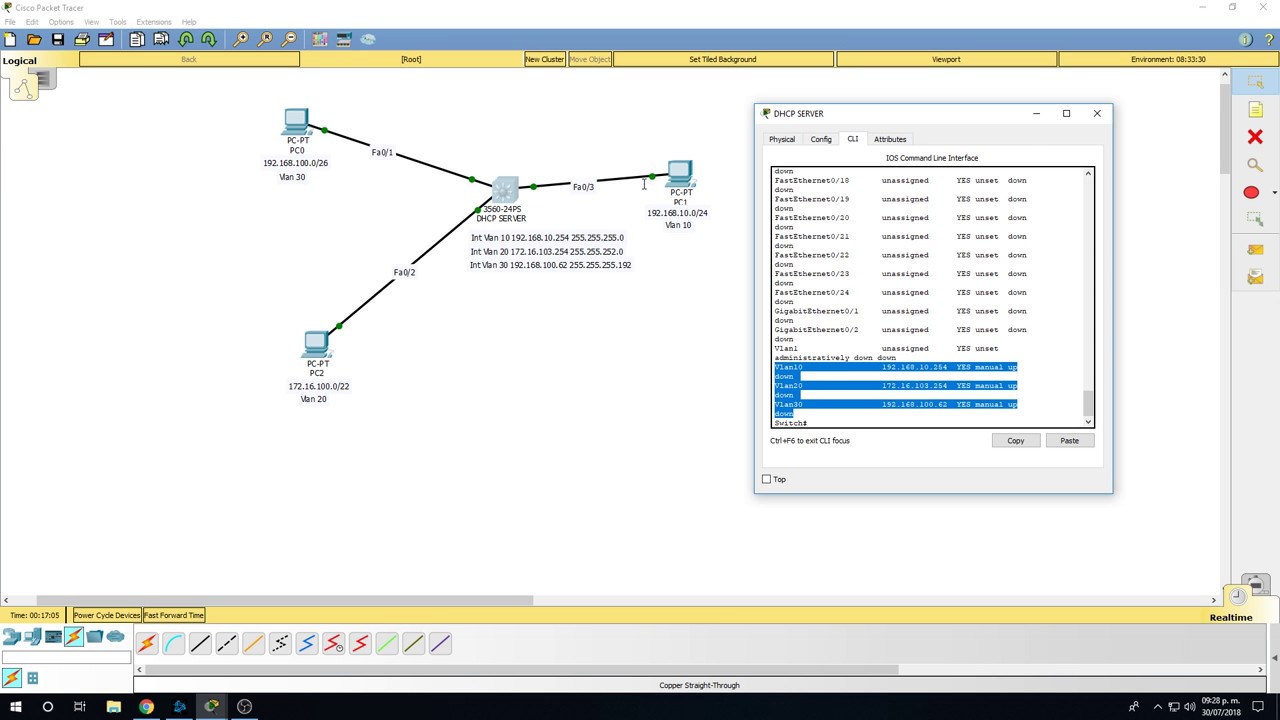1280x720 pixels.
Task: Redo the action with green arrow
Action: (208, 39)
